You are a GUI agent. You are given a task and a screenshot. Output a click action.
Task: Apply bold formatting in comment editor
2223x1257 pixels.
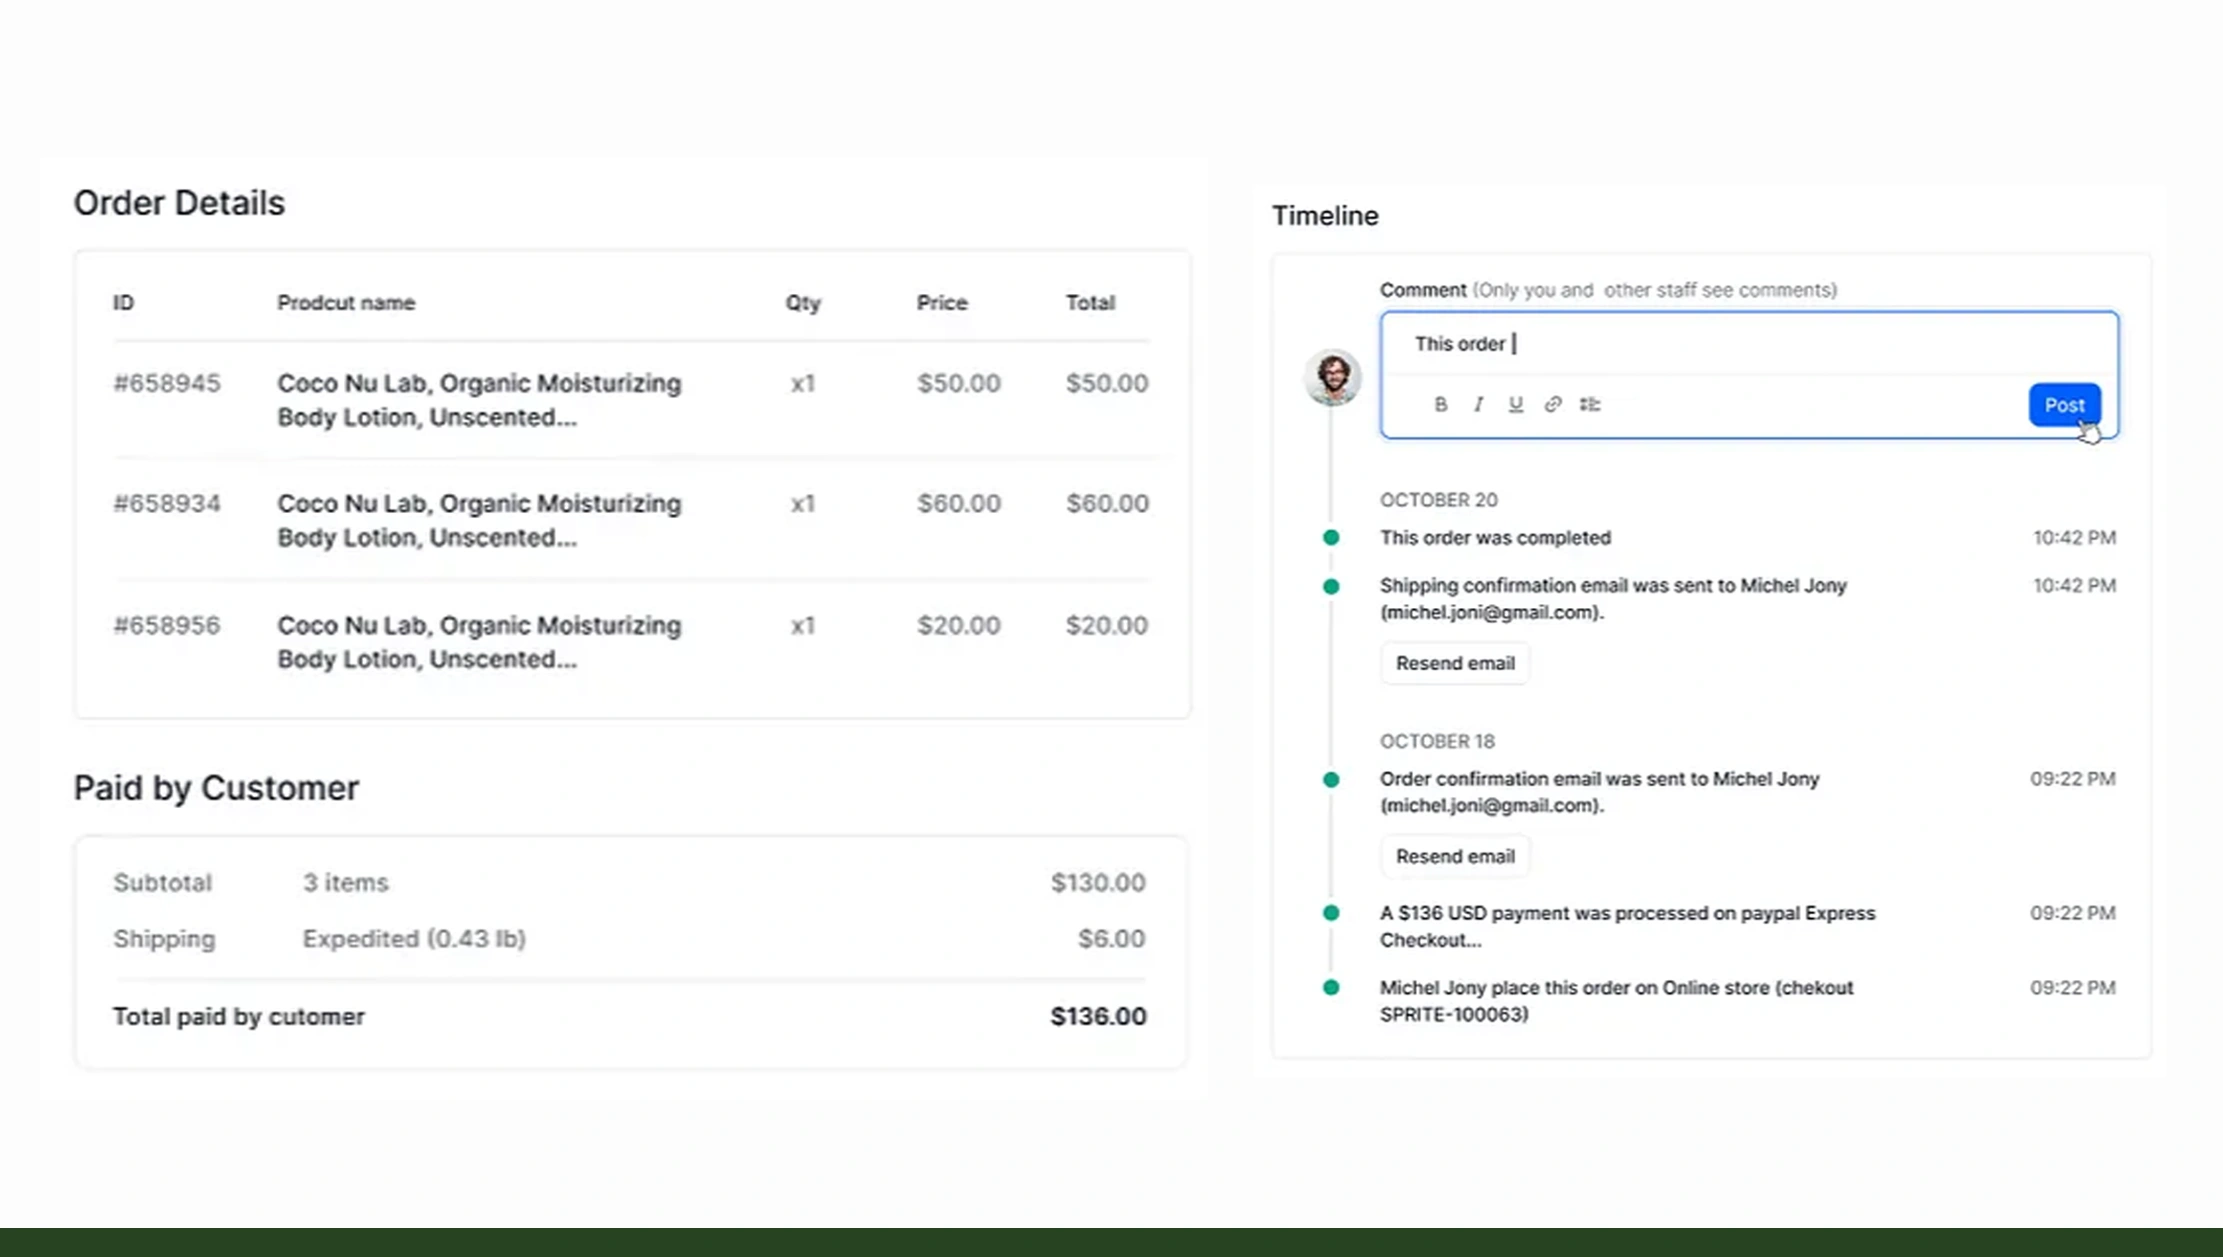click(x=1440, y=404)
